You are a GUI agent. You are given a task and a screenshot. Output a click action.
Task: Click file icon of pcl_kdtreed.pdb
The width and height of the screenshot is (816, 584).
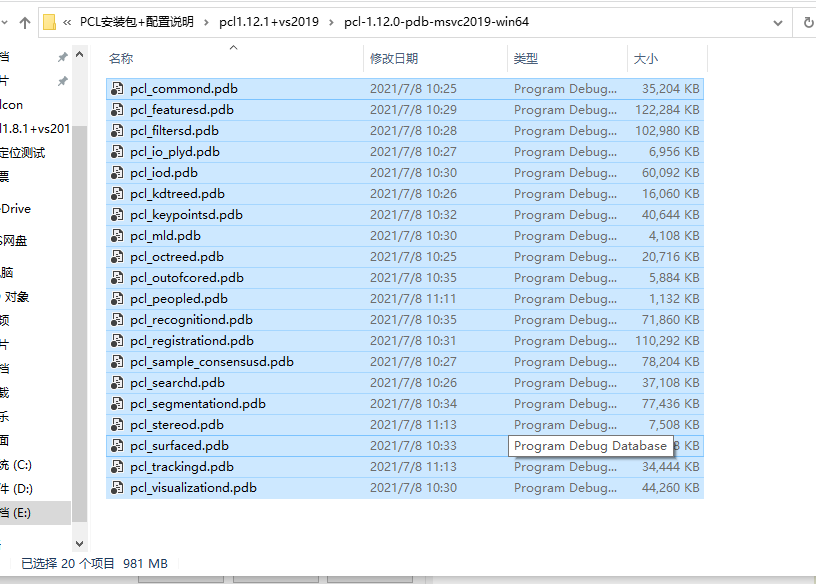(x=117, y=194)
